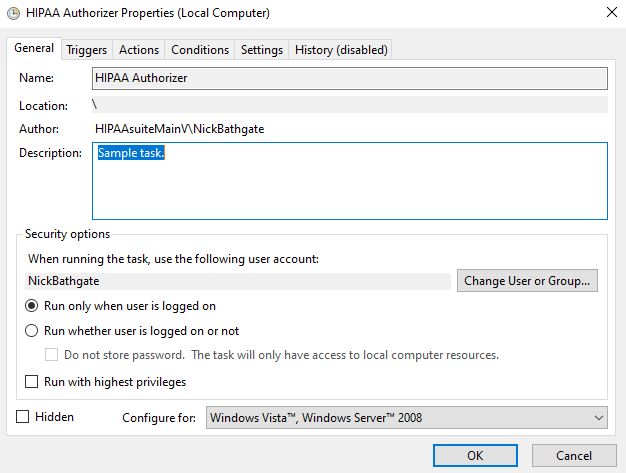The height and width of the screenshot is (473, 626).
Task: Click the task scheduler clock icon in title bar
Action: tap(14, 13)
